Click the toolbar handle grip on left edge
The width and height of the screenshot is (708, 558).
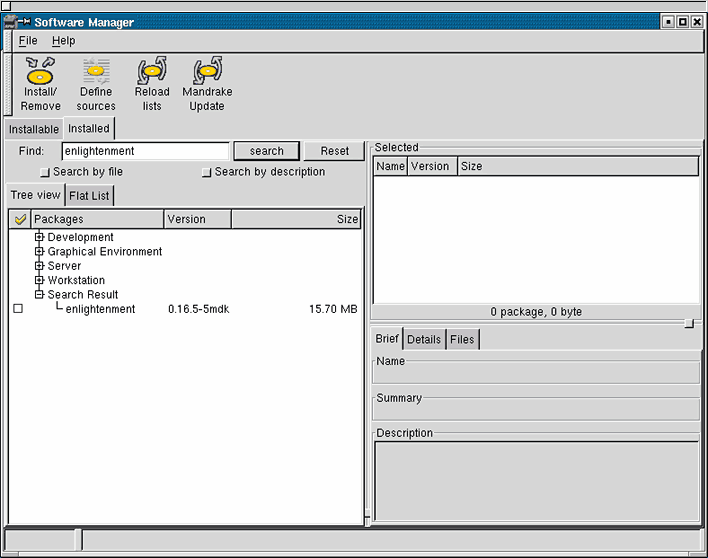click(x=8, y=84)
